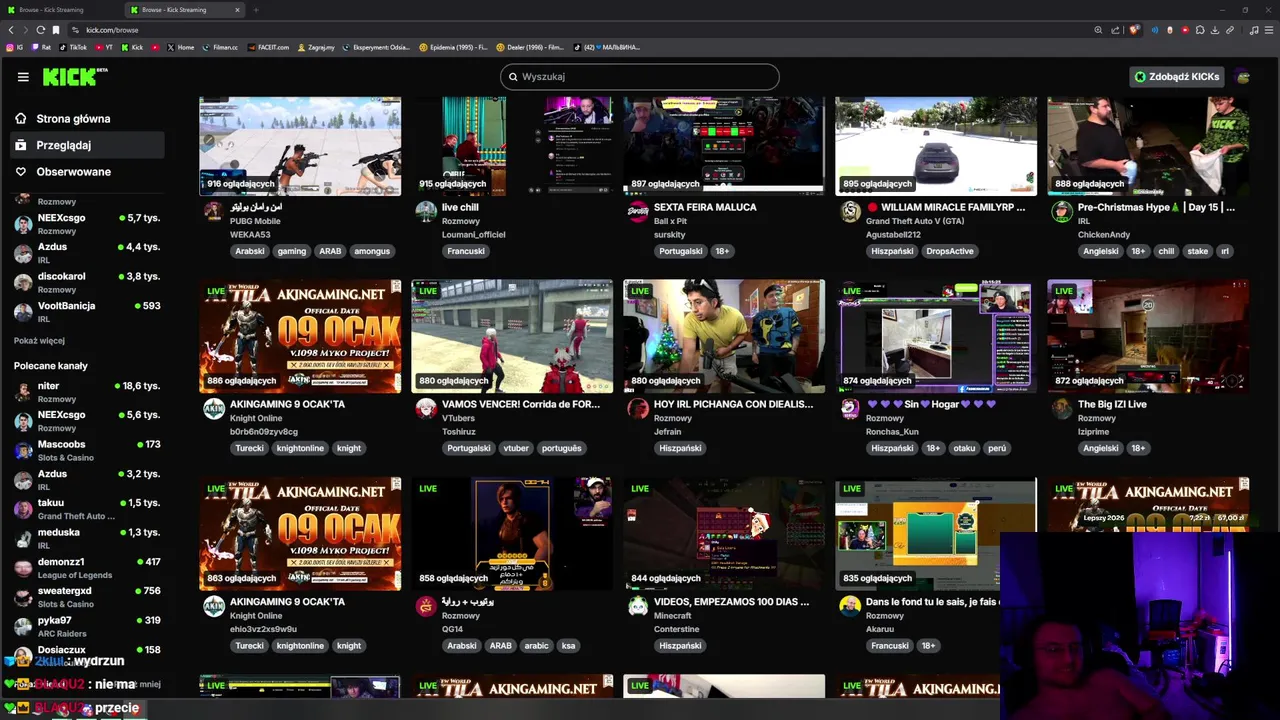Click the bookmark icon next to the address bar
Screen dimensions: 1280x720
(56, 30)
